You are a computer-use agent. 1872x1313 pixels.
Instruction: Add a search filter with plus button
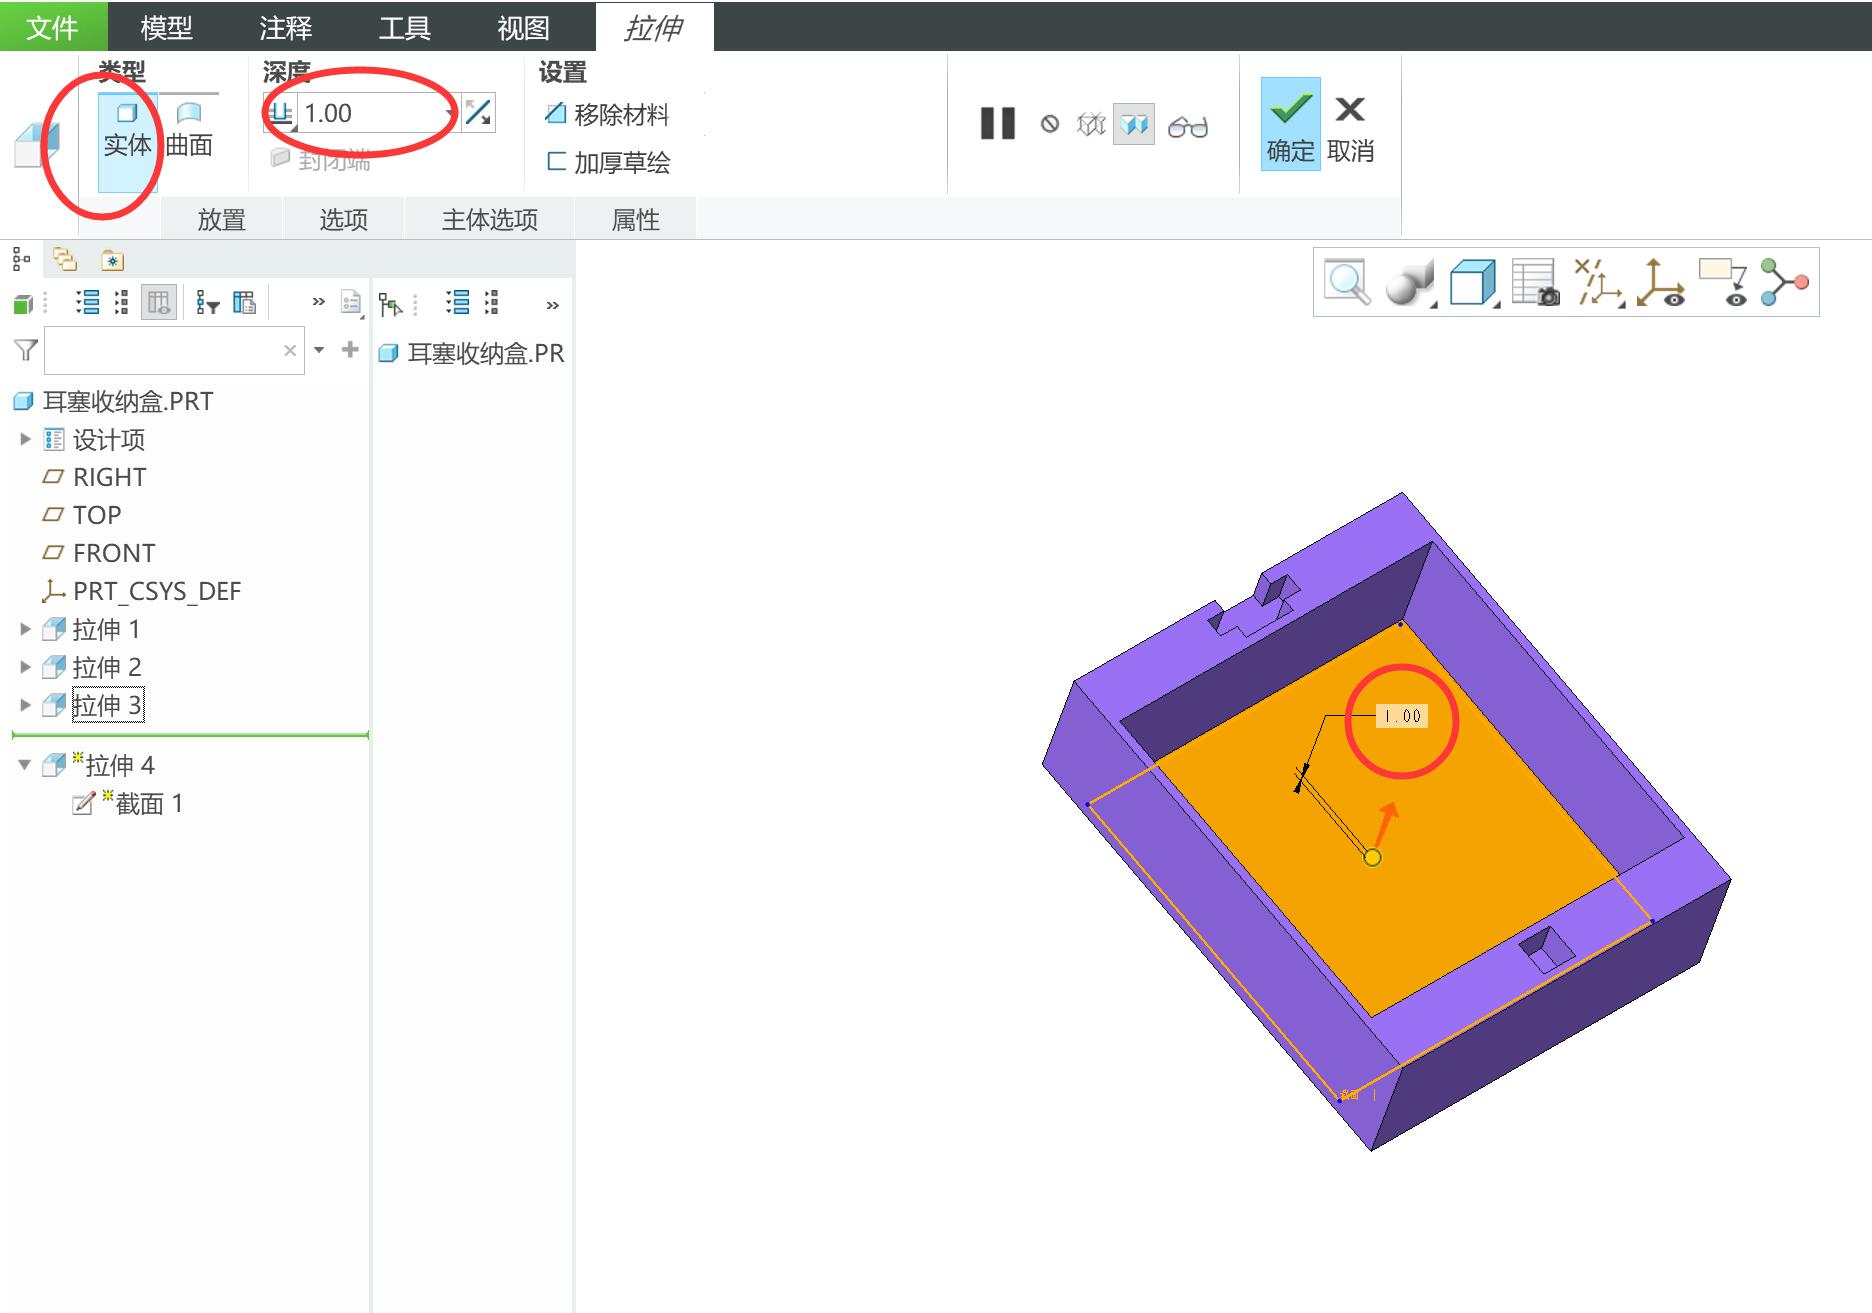click(350, 349)
